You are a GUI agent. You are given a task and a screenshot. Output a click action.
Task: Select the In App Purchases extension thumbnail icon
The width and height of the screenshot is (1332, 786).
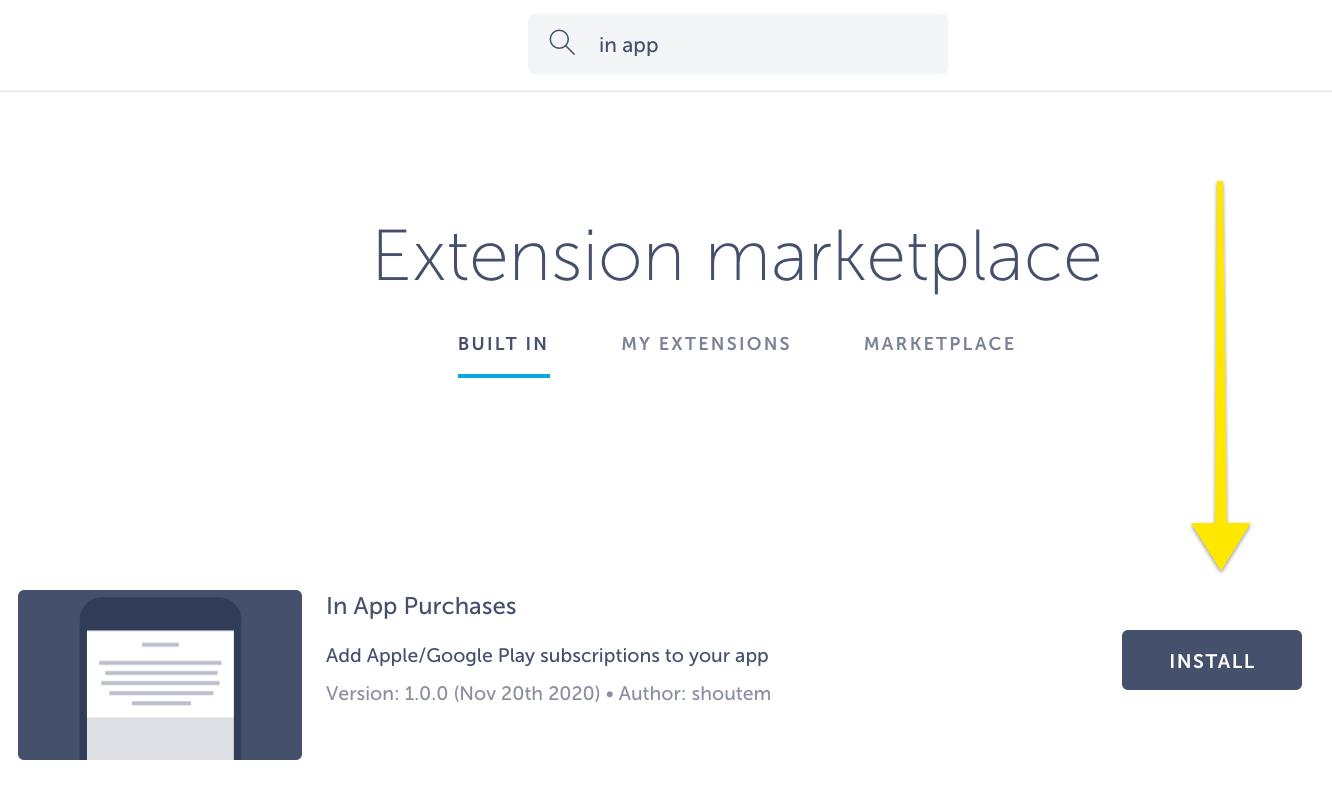pos(160,675)
